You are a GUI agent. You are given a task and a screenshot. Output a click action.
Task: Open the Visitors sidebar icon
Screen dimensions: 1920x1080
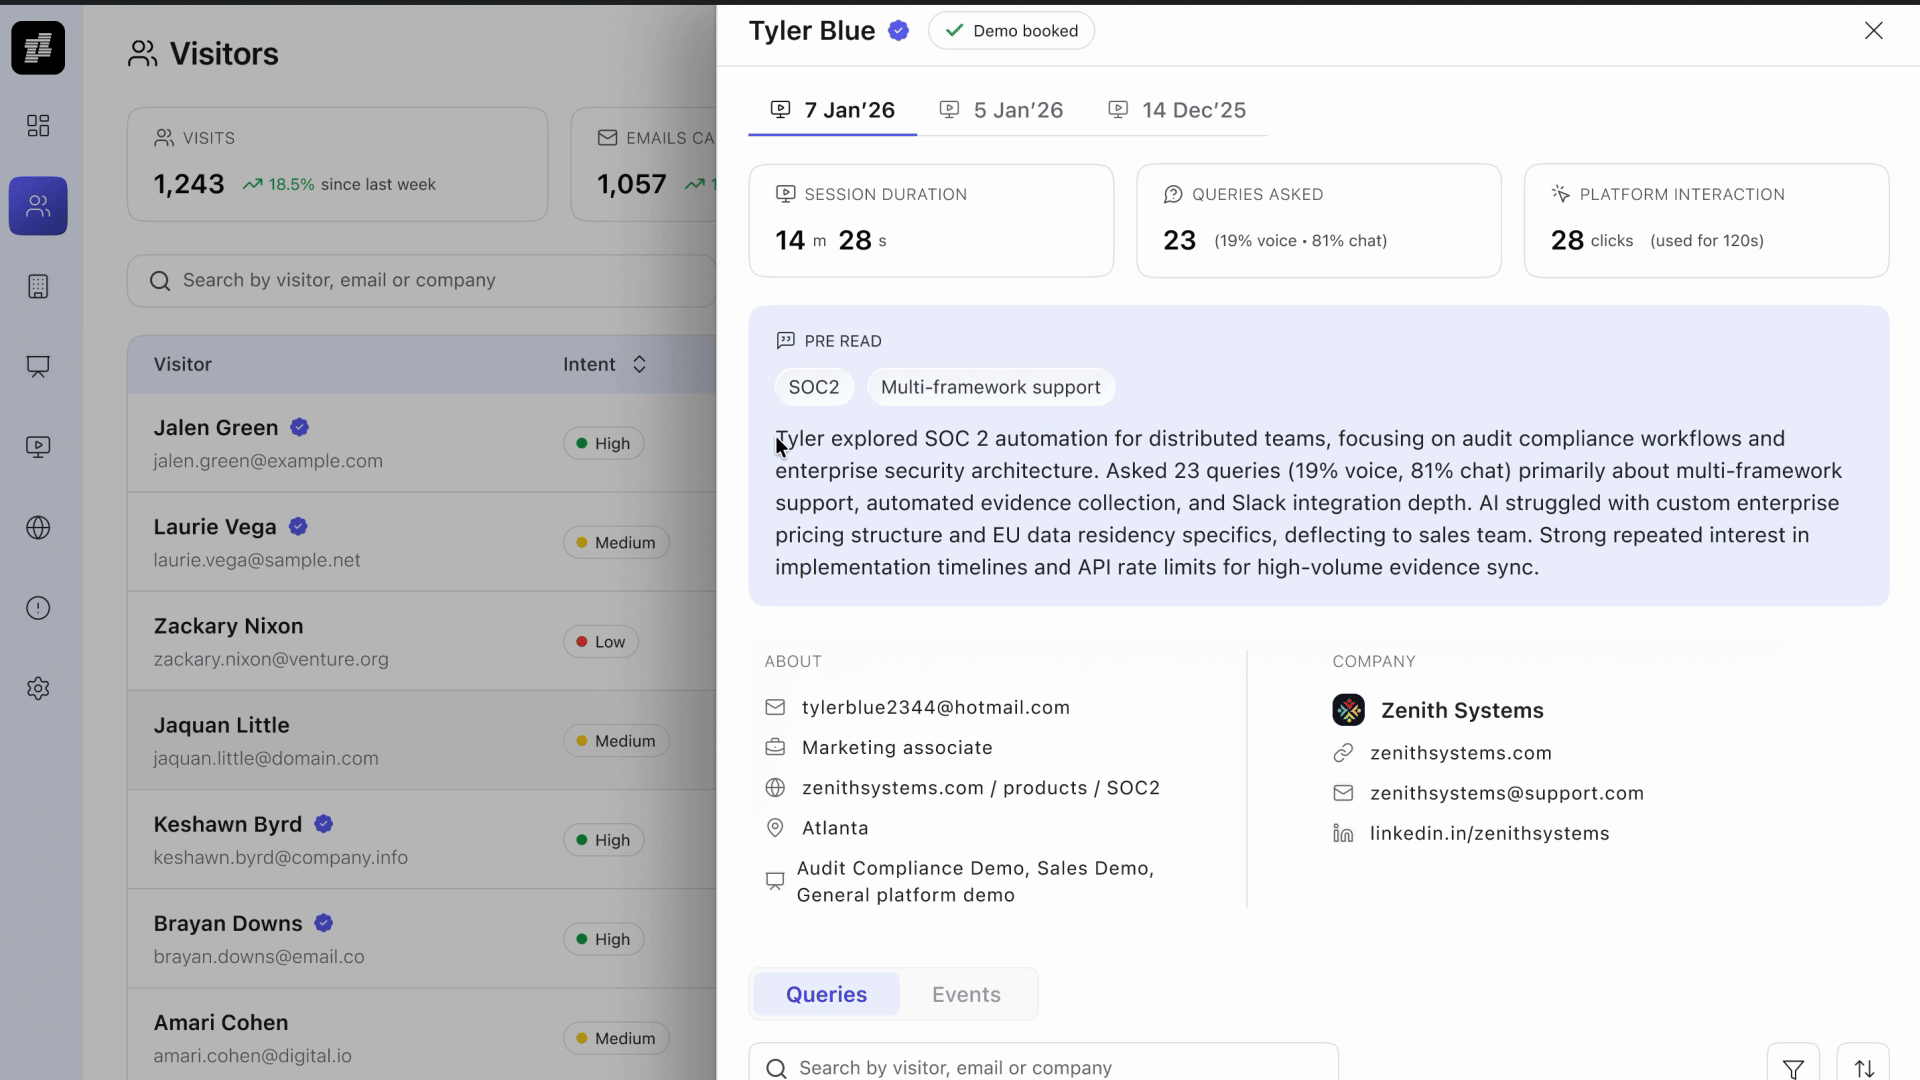pos(38,206)
